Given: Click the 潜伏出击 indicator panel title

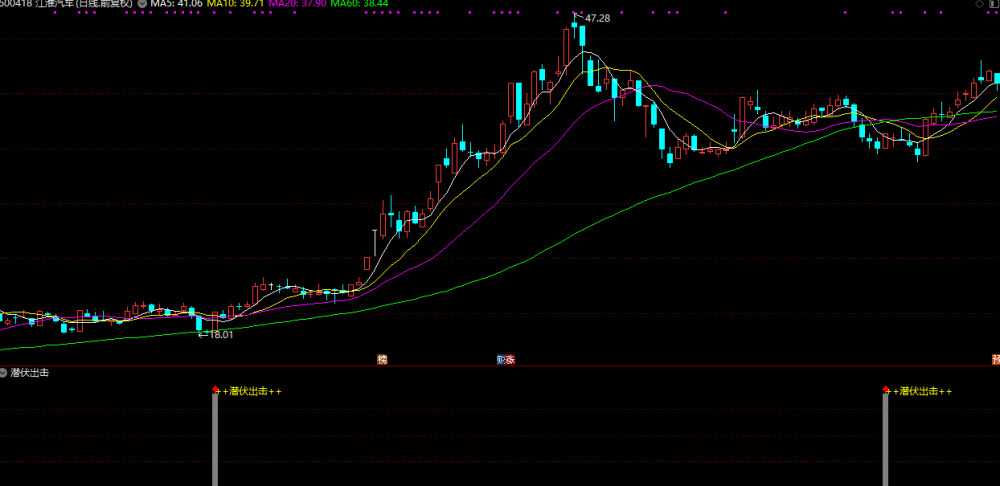Looking at the screenshot, I should click(30, 372).
